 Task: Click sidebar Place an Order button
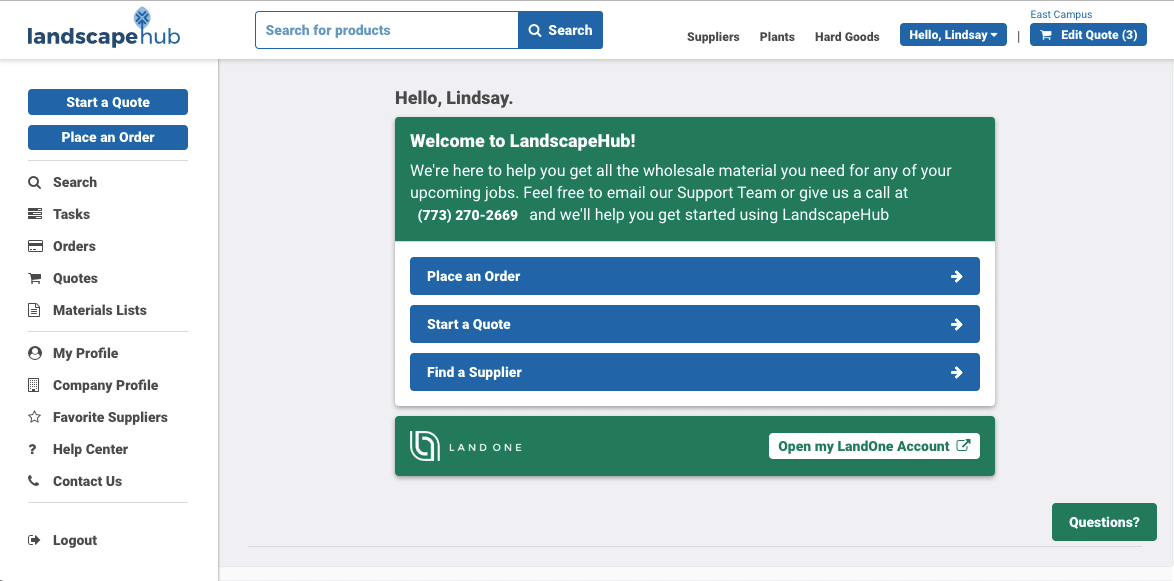coord(108,137)
